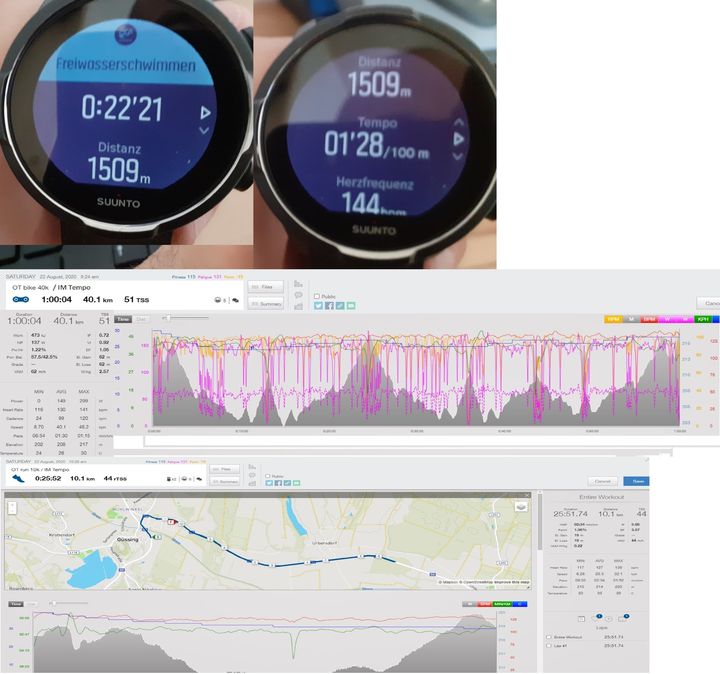Tap the down chevron on left watch screen

pyautogui.click(x=204, y=131)
